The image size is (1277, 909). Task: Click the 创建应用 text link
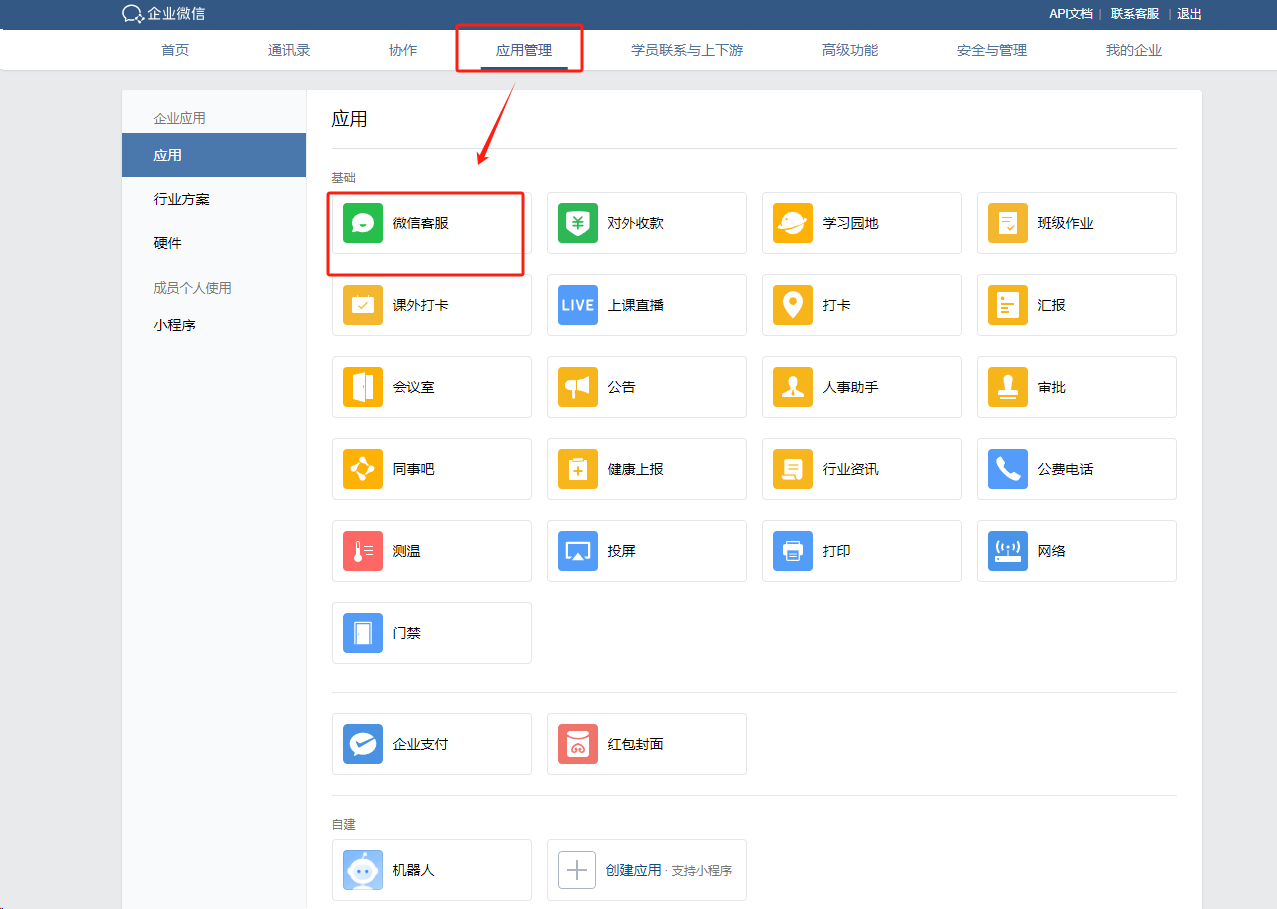634,870
